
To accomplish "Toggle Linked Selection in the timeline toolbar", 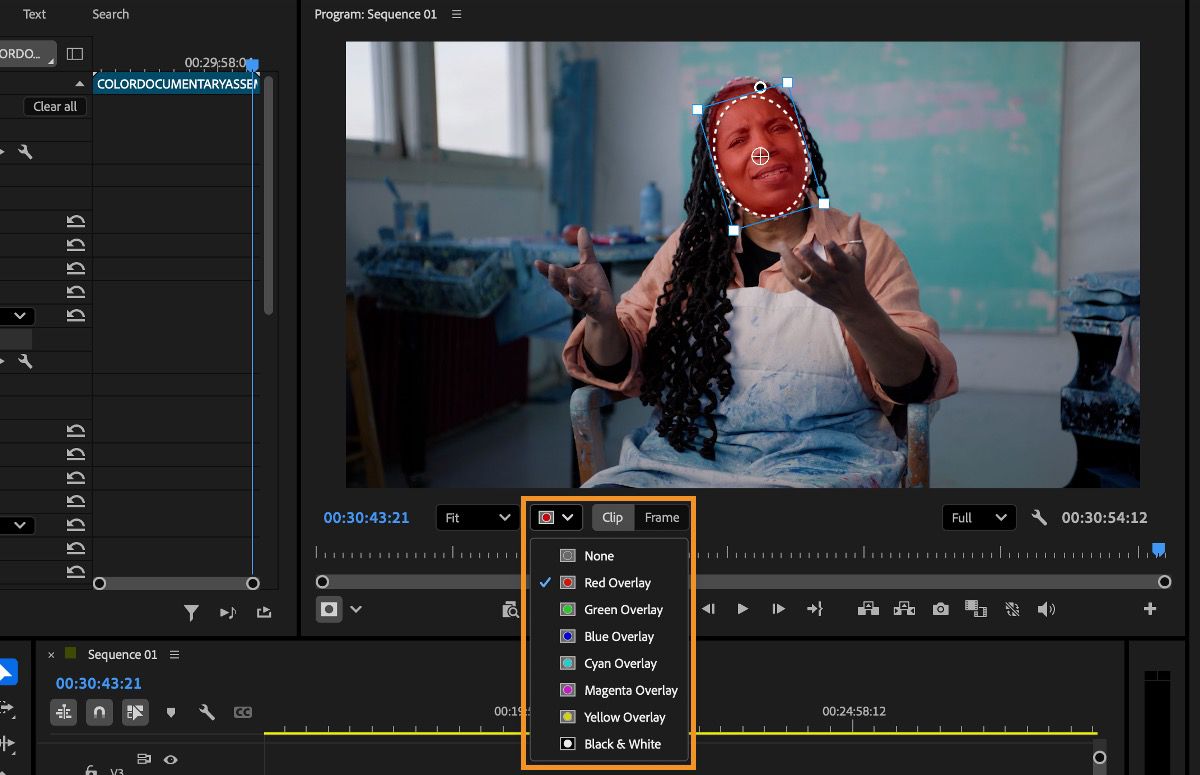I will coord(135,712).
